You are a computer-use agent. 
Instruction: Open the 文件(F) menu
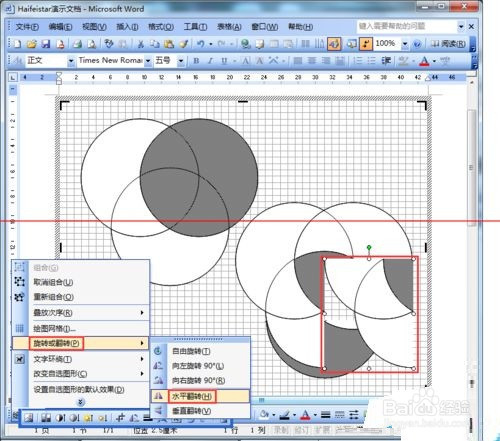(27, 27)
